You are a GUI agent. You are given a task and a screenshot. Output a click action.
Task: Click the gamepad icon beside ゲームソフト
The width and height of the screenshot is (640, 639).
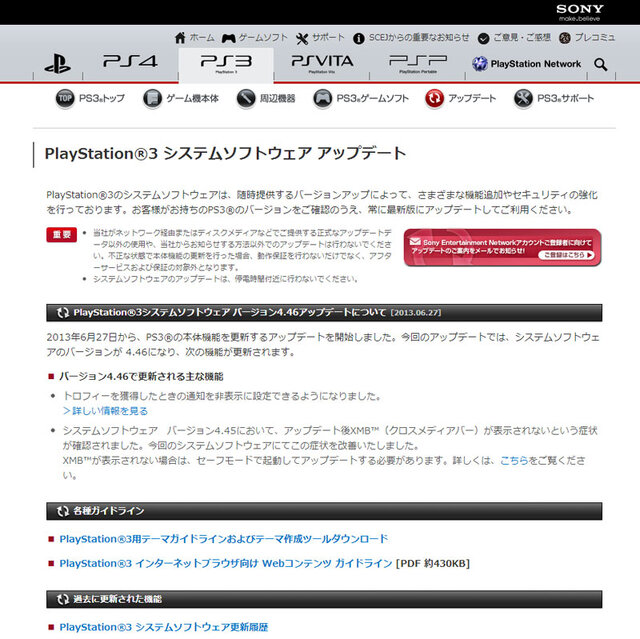tap(229, 38)
